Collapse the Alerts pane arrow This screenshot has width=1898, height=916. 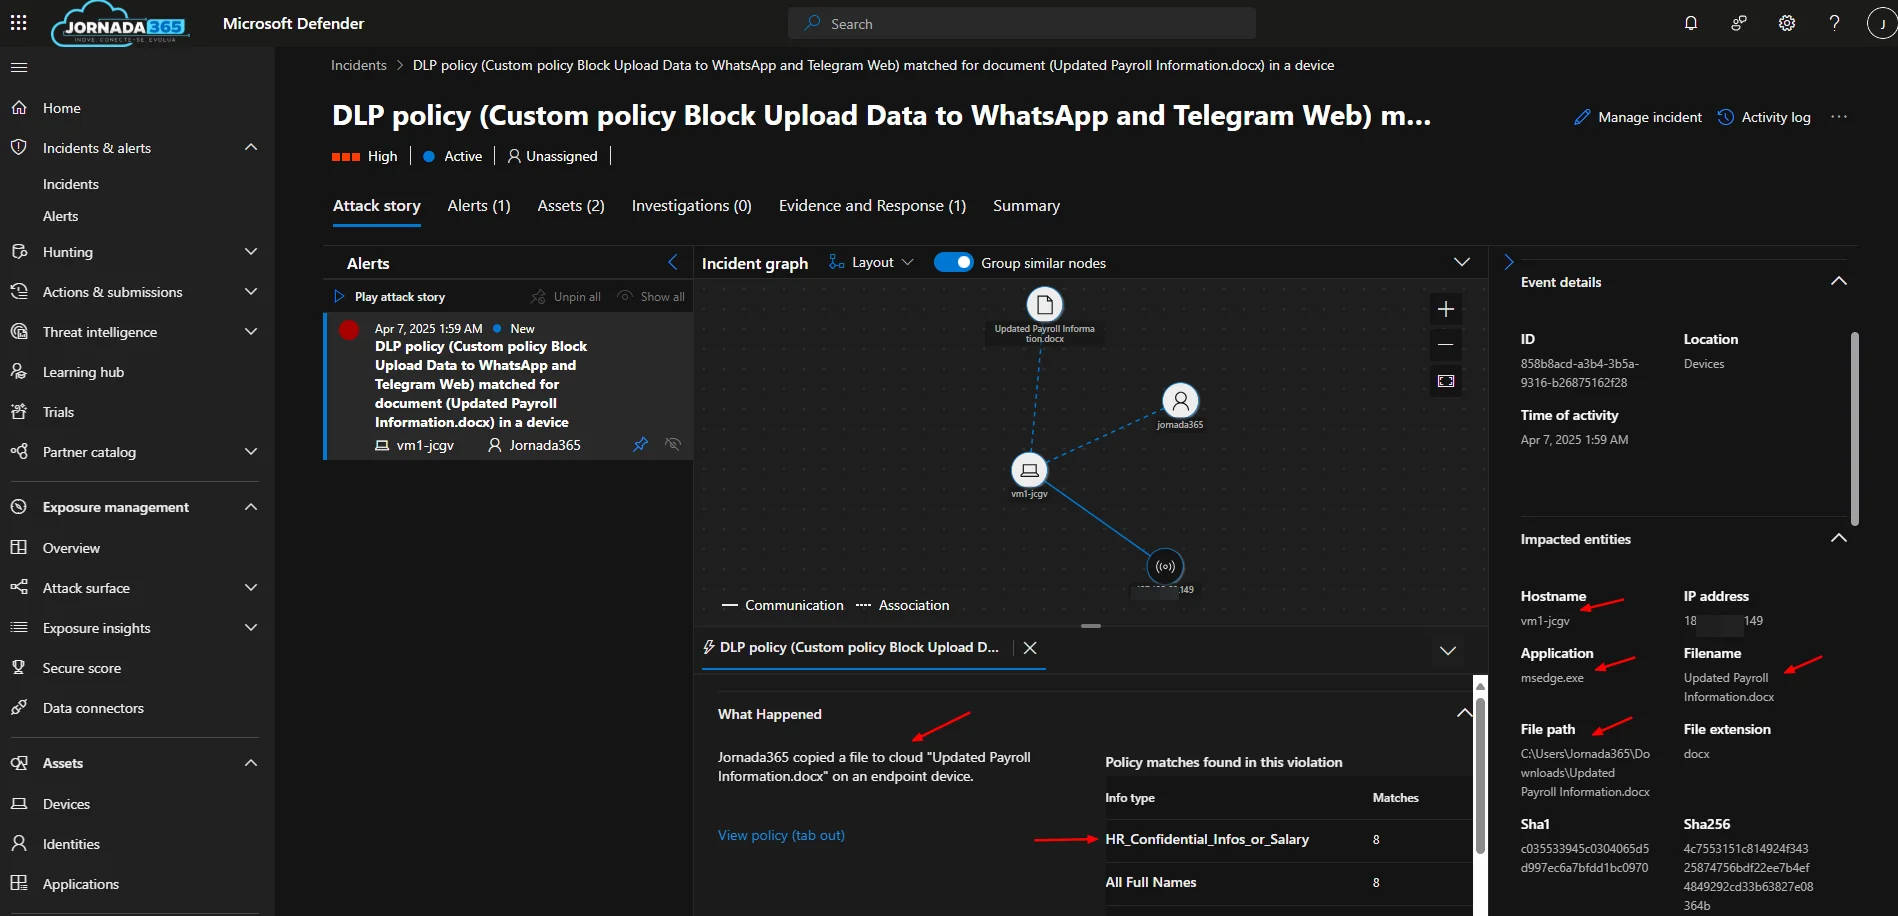pos(673,262)
